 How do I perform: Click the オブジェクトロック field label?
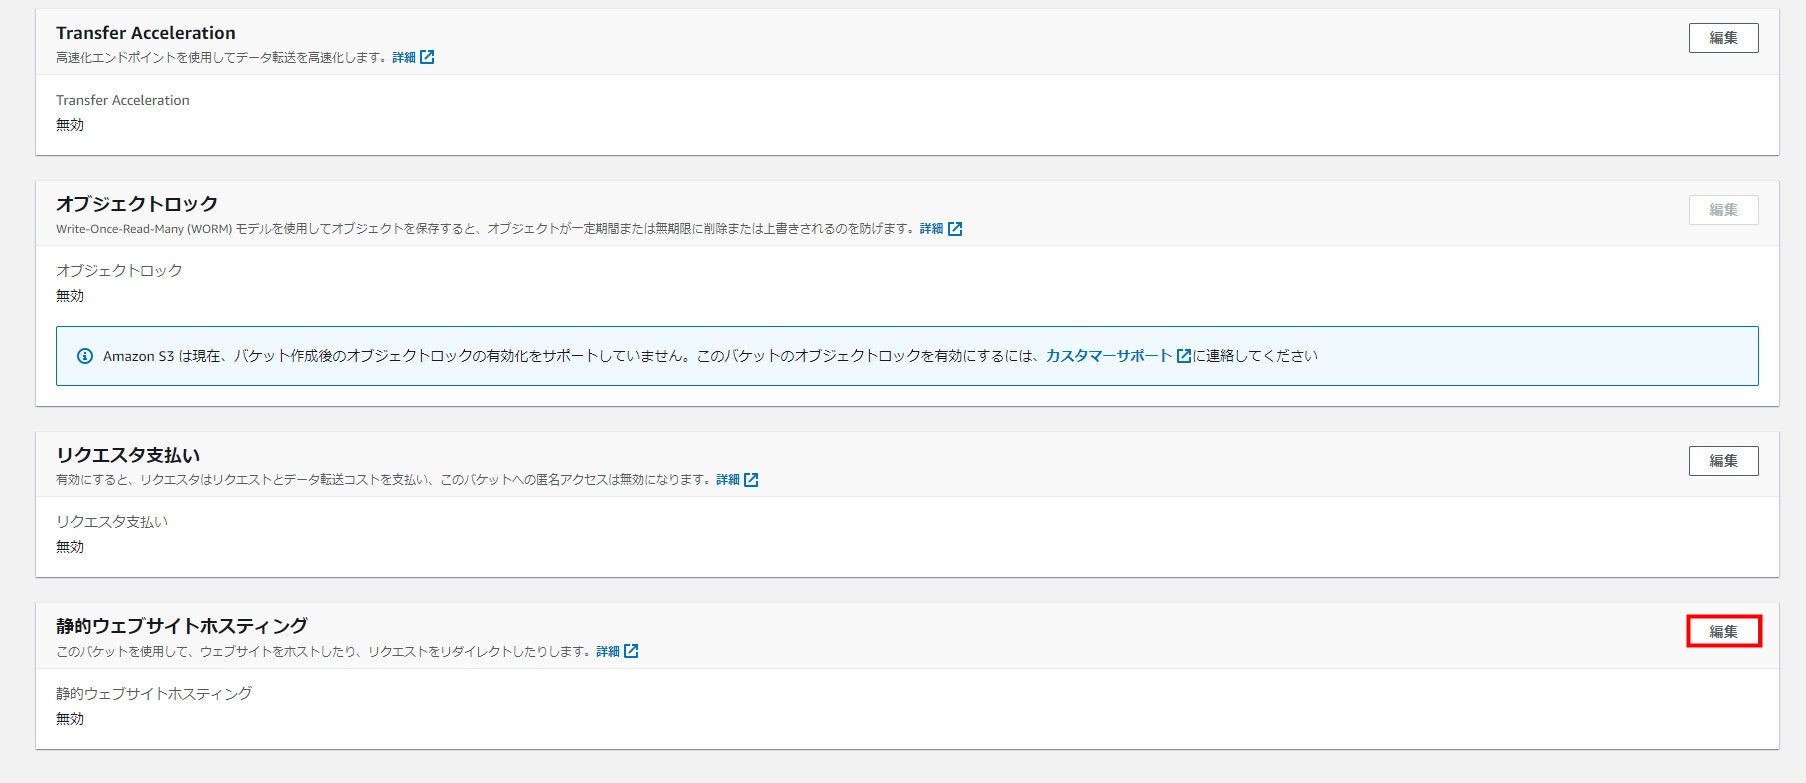click(119, 271)
